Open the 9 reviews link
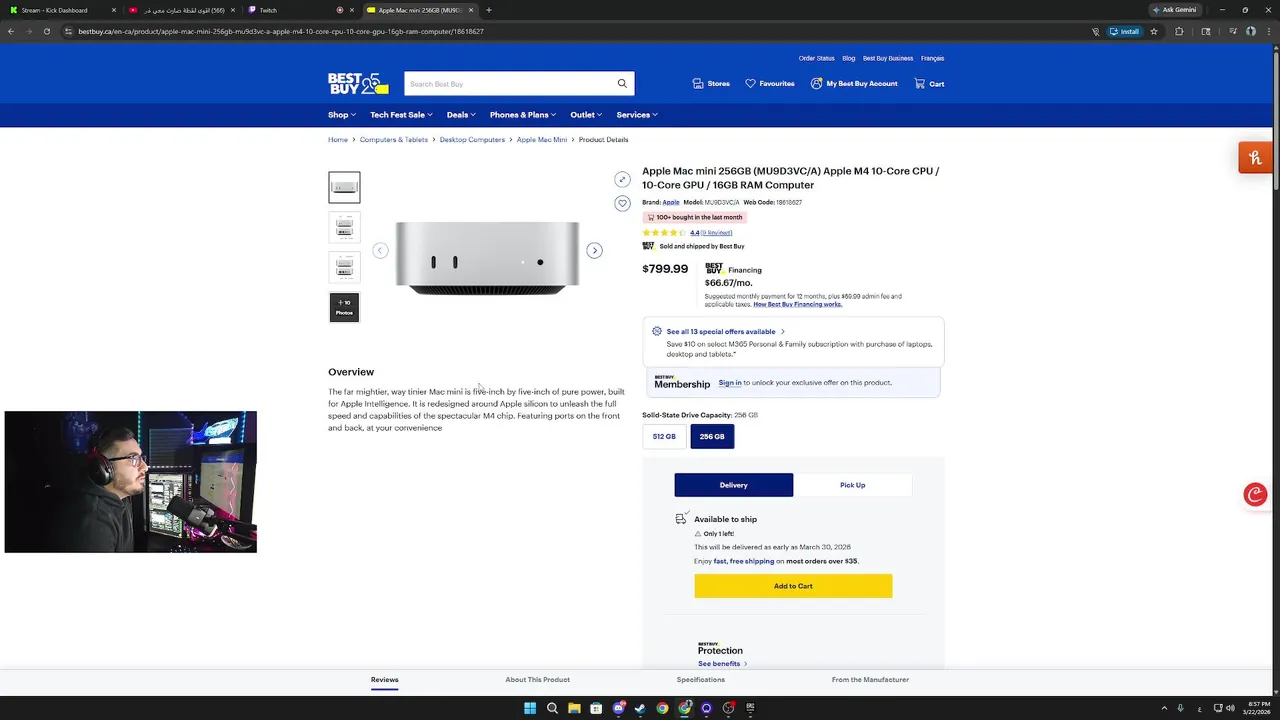This screenshot has height=720, width=1280. point(716,233)
